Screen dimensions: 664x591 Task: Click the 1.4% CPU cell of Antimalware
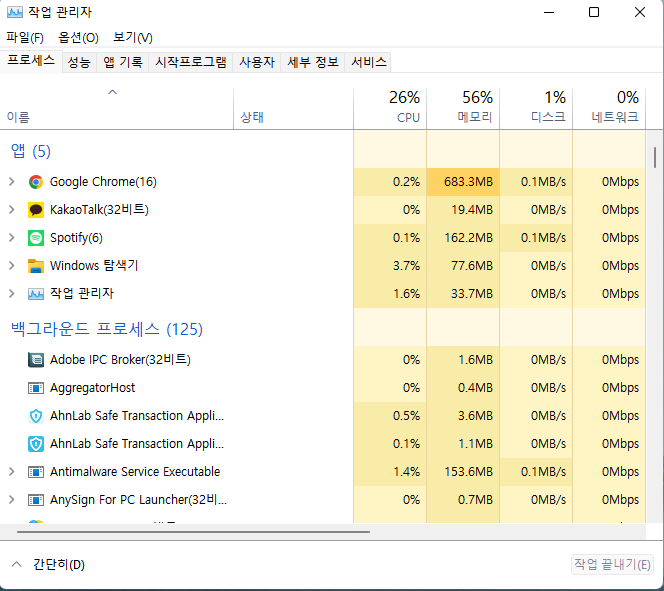390,472
